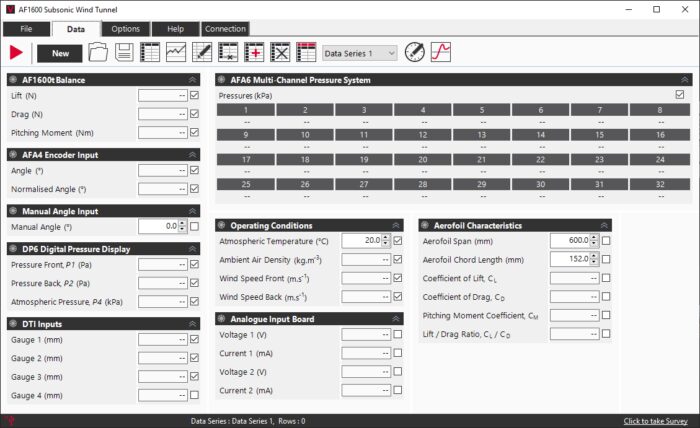The image size is (700, 428).
Task: Collapse the DP6 Digital Pressure Display panel
Action: [x=192, y=249]
